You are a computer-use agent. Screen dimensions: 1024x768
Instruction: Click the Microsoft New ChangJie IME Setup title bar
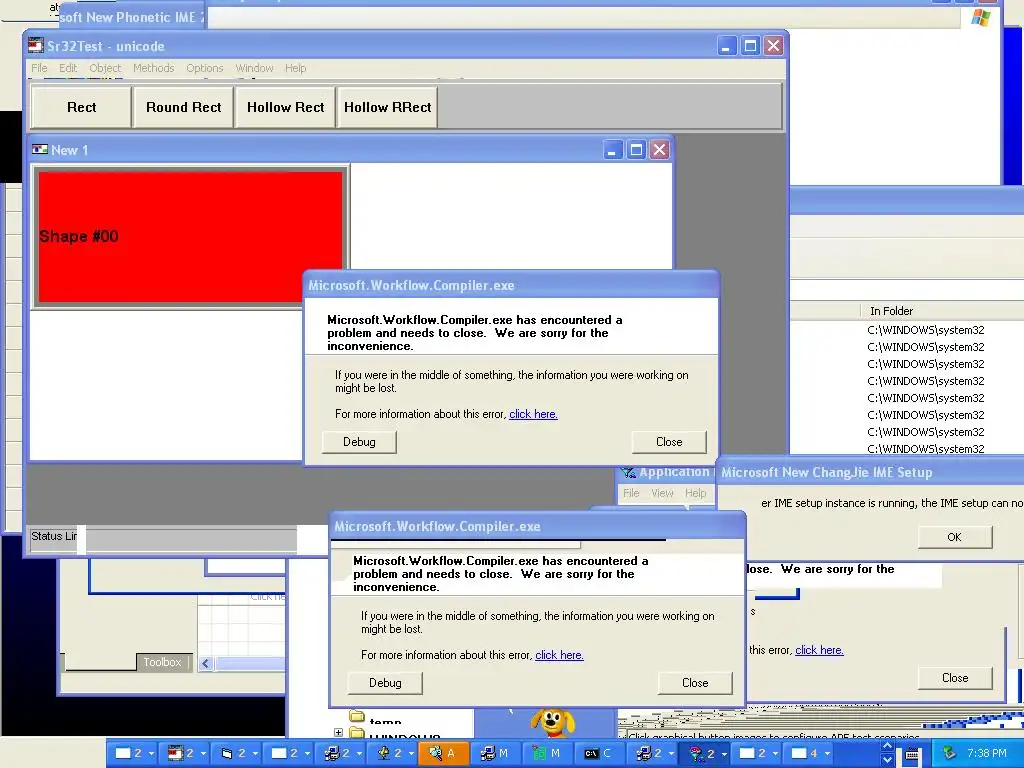coord(870,472)
